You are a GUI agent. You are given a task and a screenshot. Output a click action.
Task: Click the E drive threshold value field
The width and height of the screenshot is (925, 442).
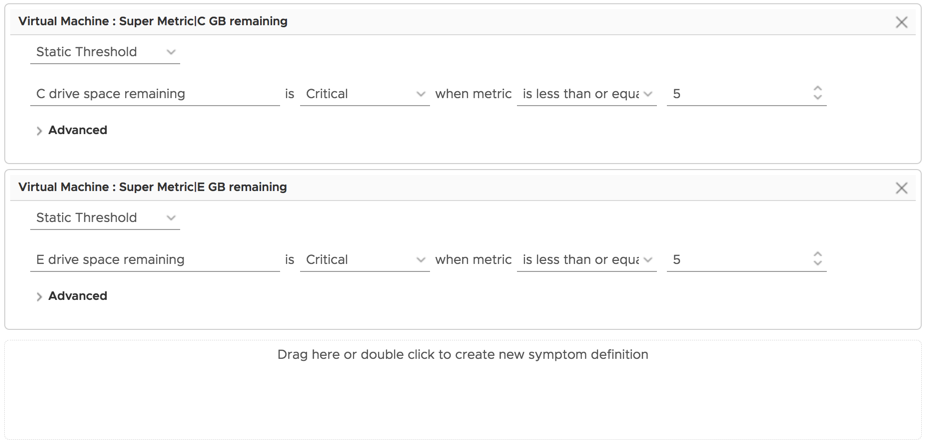point(735,260)
